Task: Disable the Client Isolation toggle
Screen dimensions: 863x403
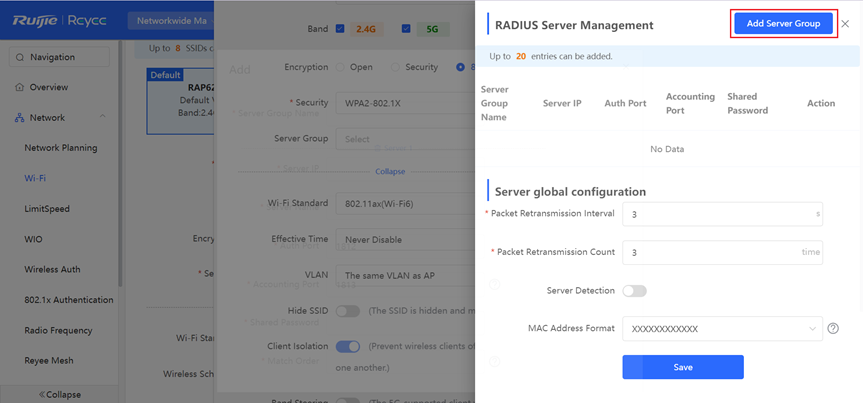Action: click(x=347, y=346)
